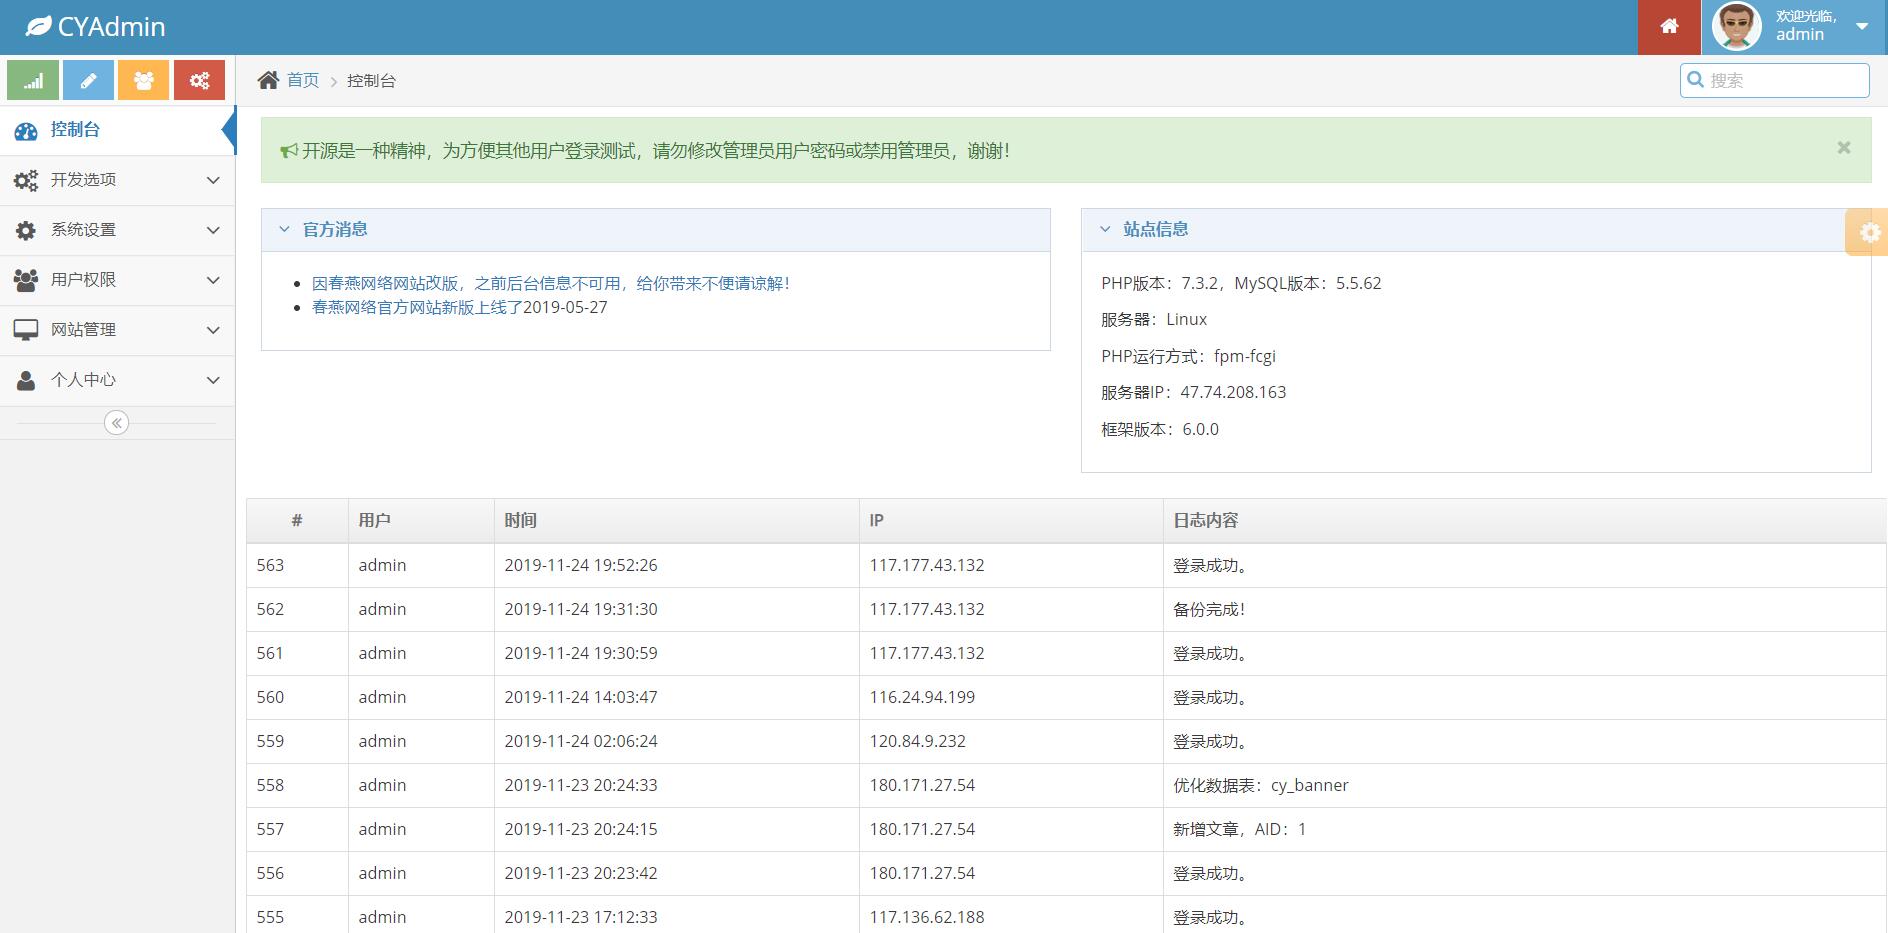
Task: Click the search magnifier icon
Action: [x=1697, y=80]
